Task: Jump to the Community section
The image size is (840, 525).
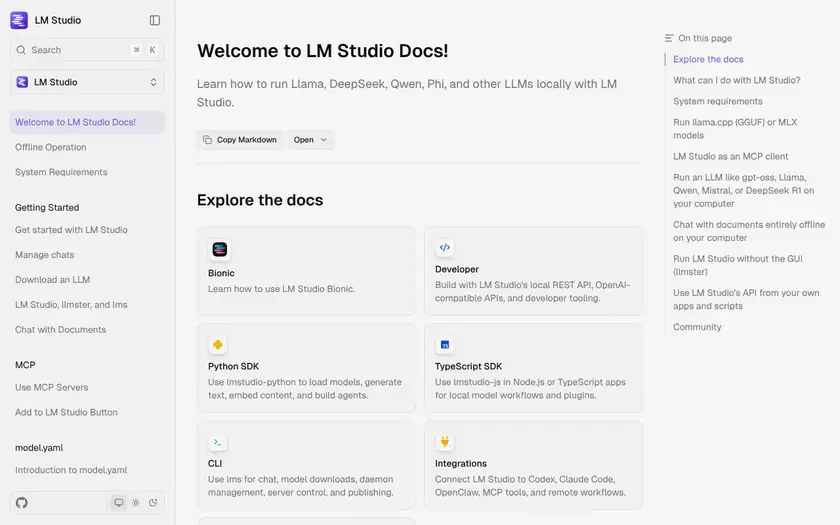Action: tap(697, 327)
